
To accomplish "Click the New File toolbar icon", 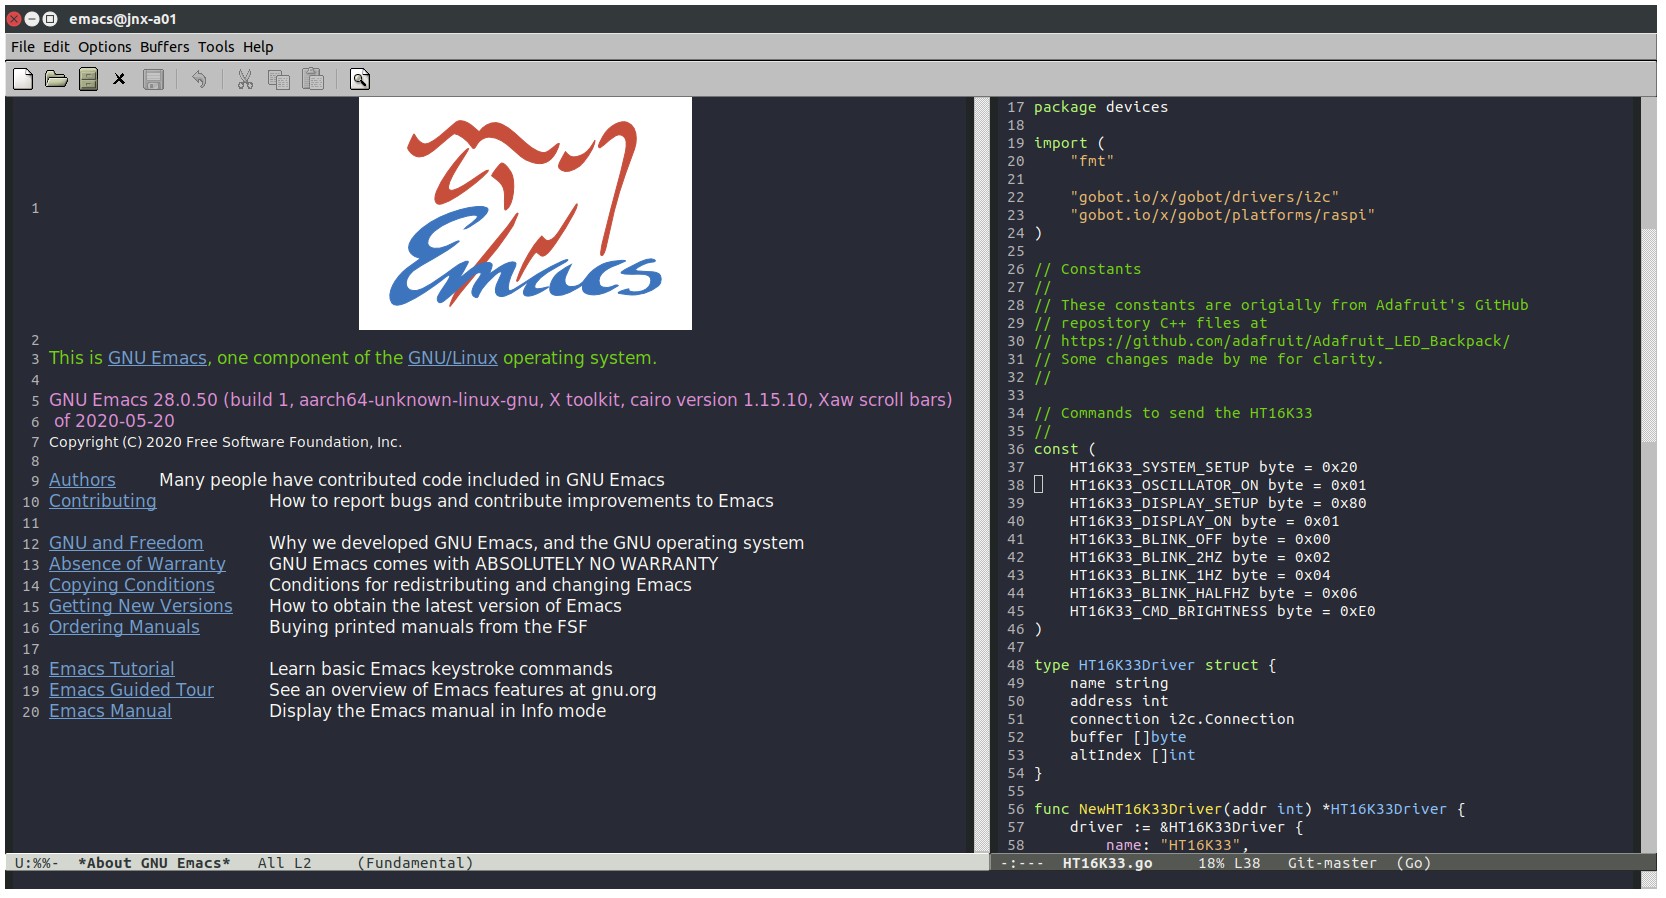I will 23,79.
